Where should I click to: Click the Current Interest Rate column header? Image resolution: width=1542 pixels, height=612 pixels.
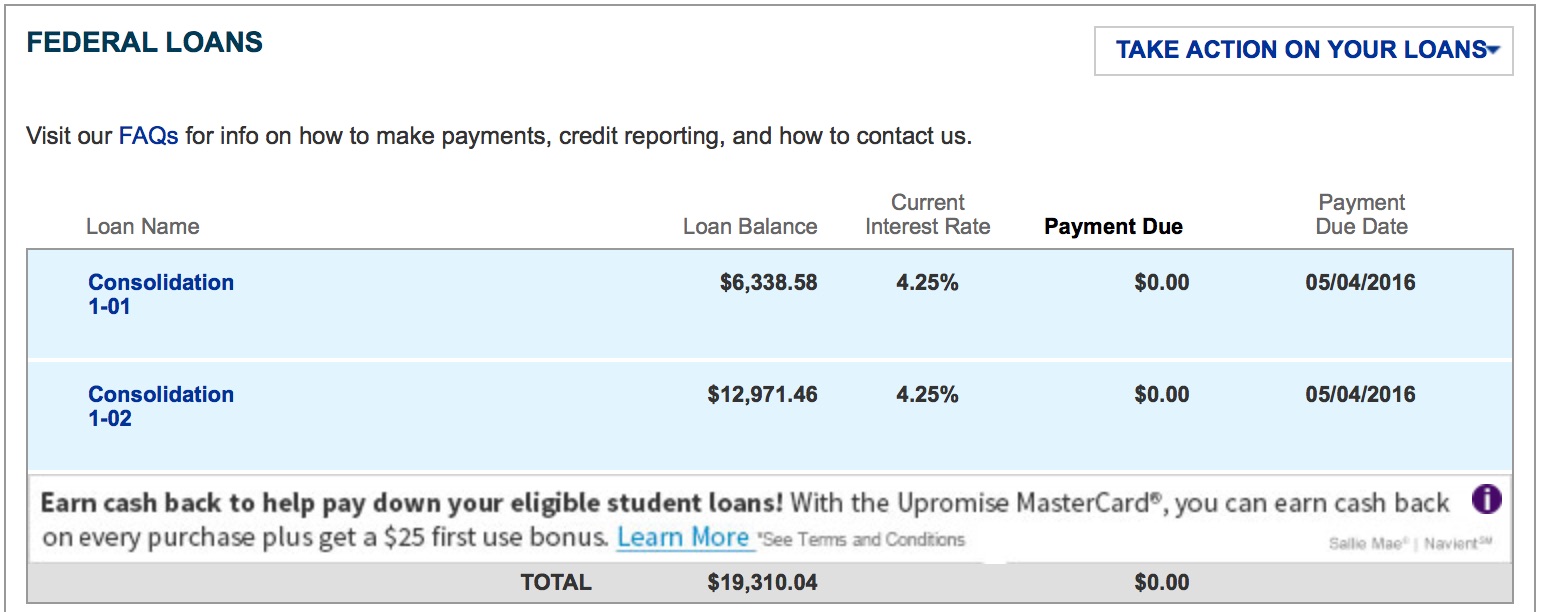(x=928, y=215)
